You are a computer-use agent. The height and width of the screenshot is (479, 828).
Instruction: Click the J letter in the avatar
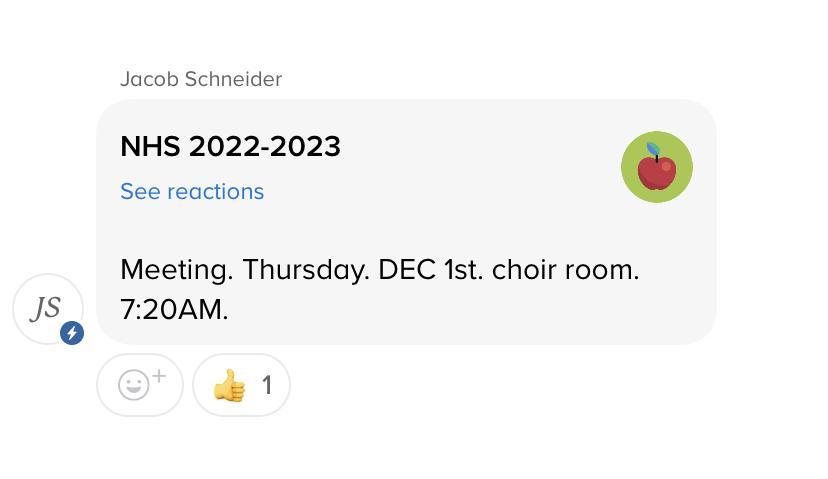click(38, 309)
